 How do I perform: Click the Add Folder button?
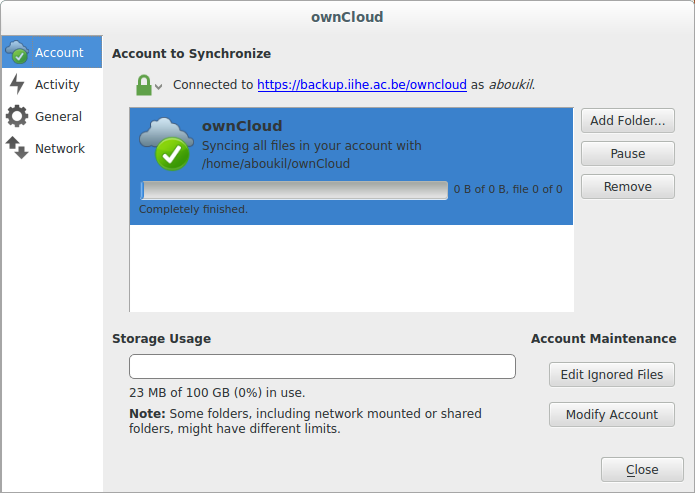pyautogui.click(x=627, y=121)
